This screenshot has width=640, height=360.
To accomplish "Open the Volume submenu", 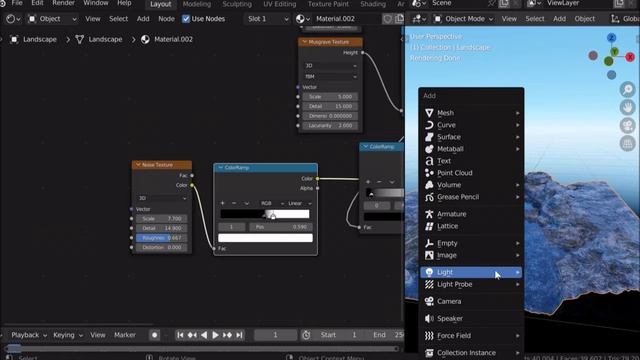I will coord(471,185).
